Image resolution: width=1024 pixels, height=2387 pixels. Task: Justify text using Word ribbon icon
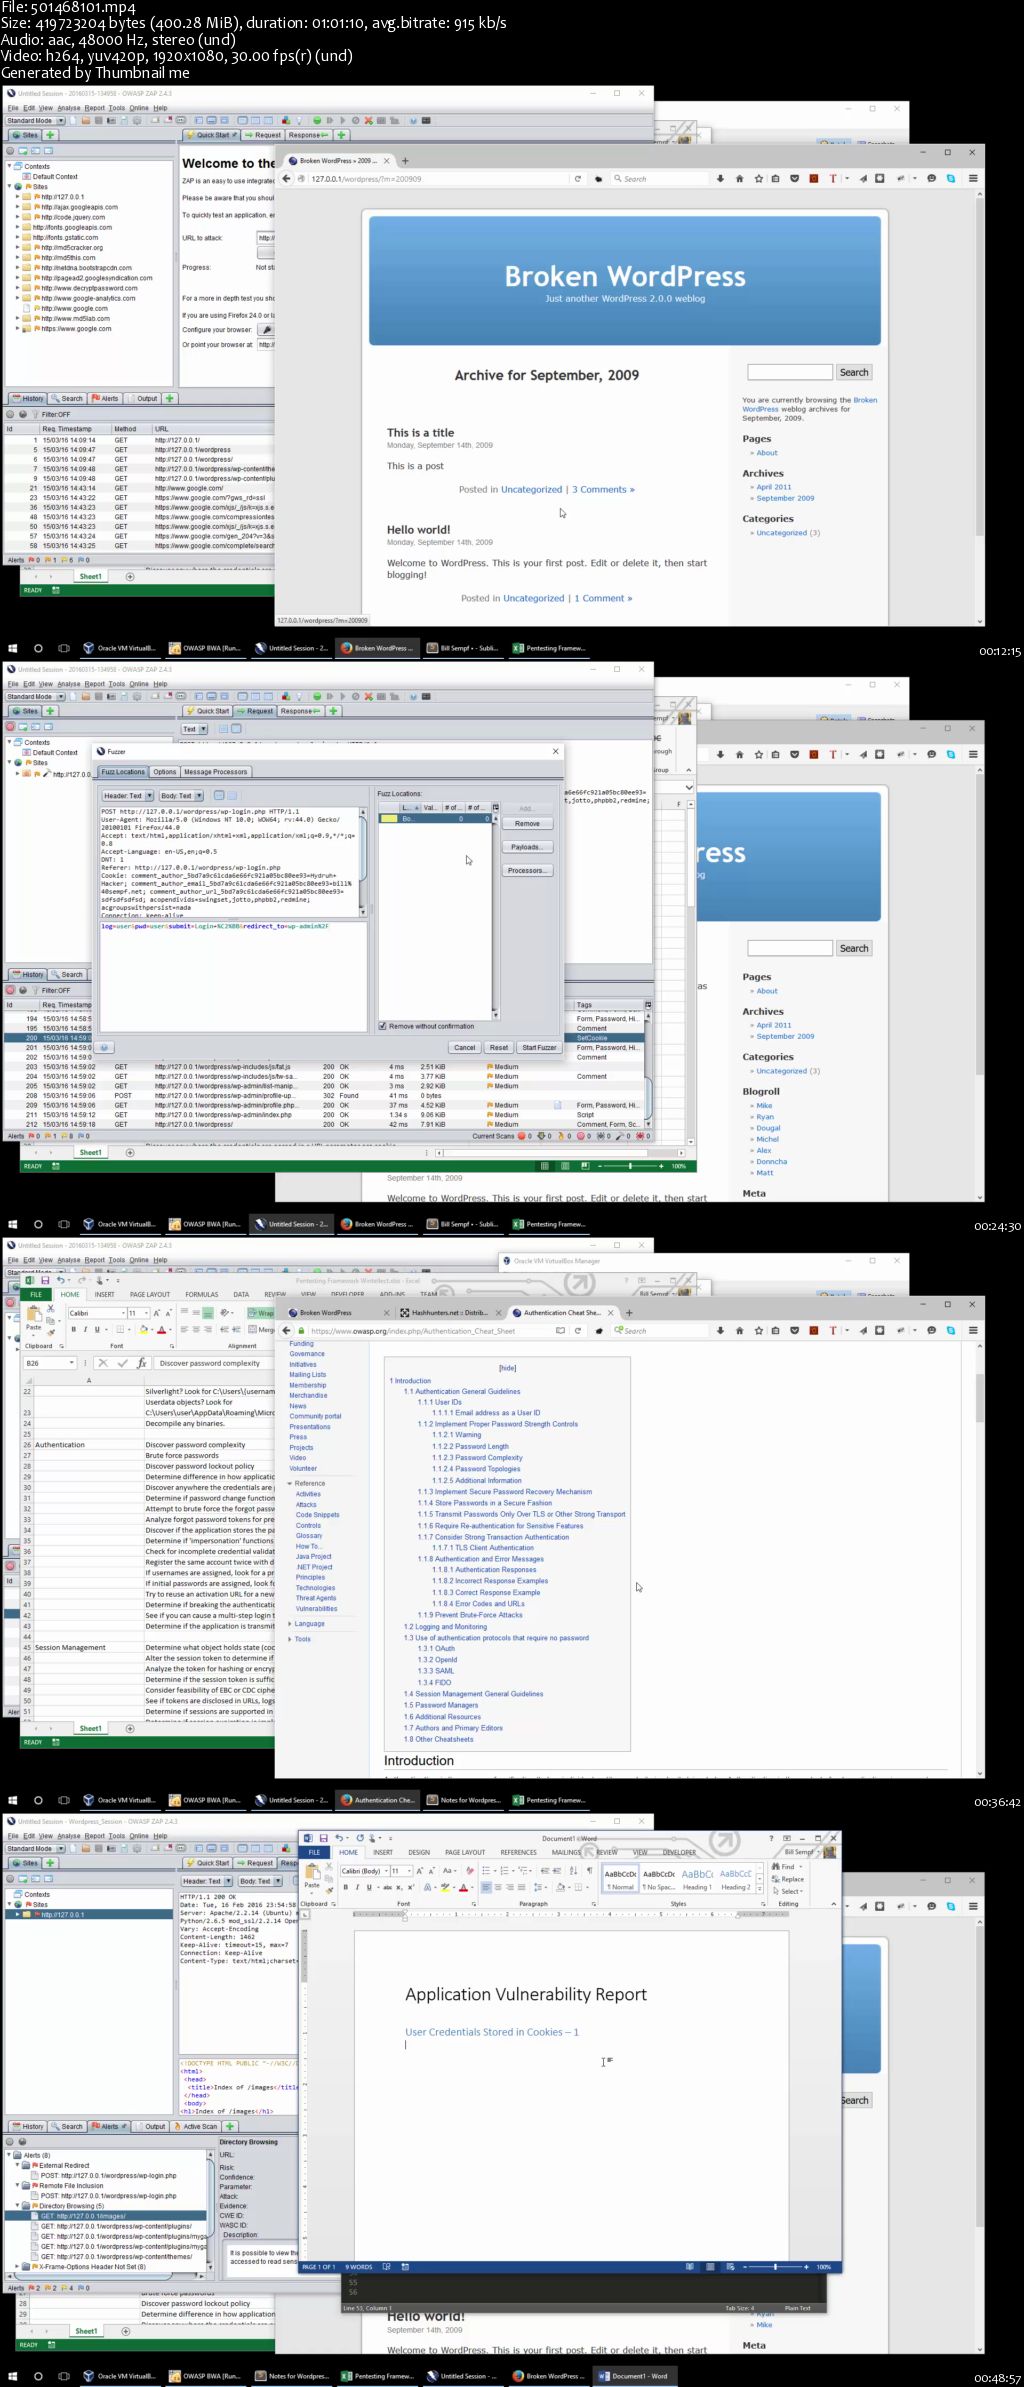521,1887
